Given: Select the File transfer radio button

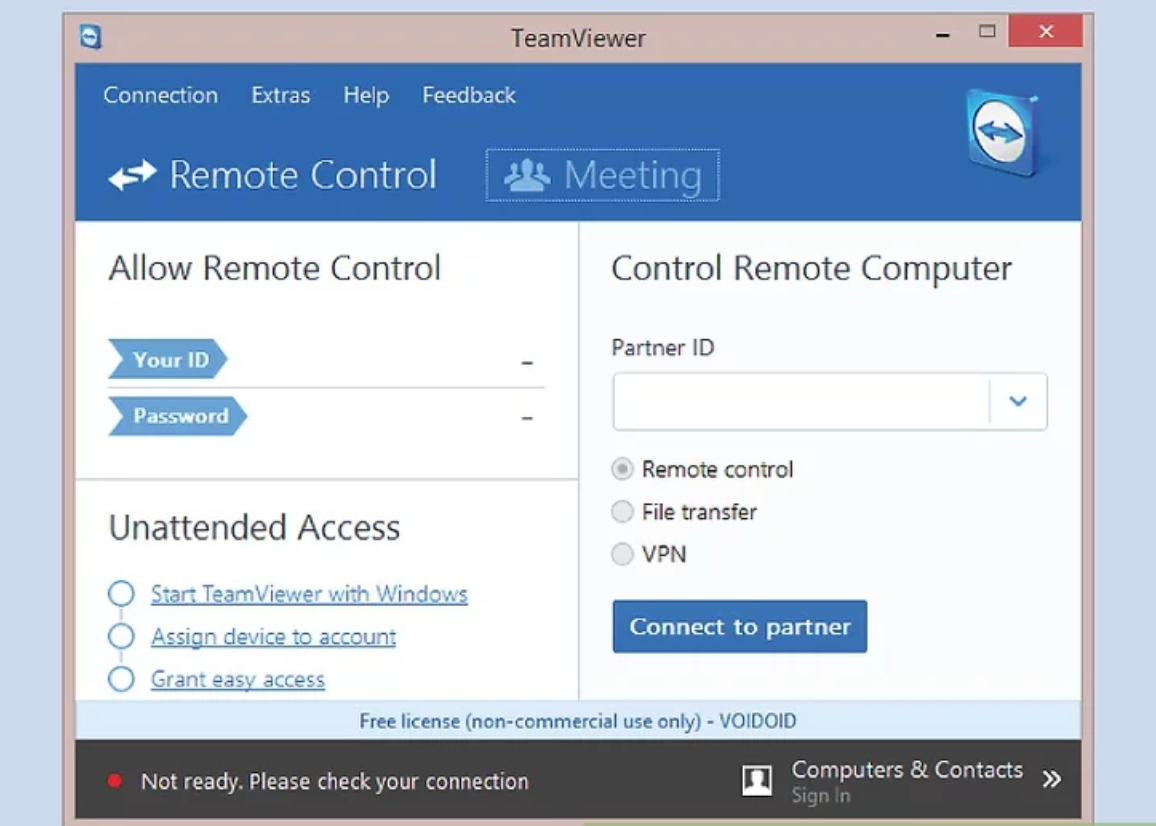Looking at the screenshot, I should tap(622, 511).
